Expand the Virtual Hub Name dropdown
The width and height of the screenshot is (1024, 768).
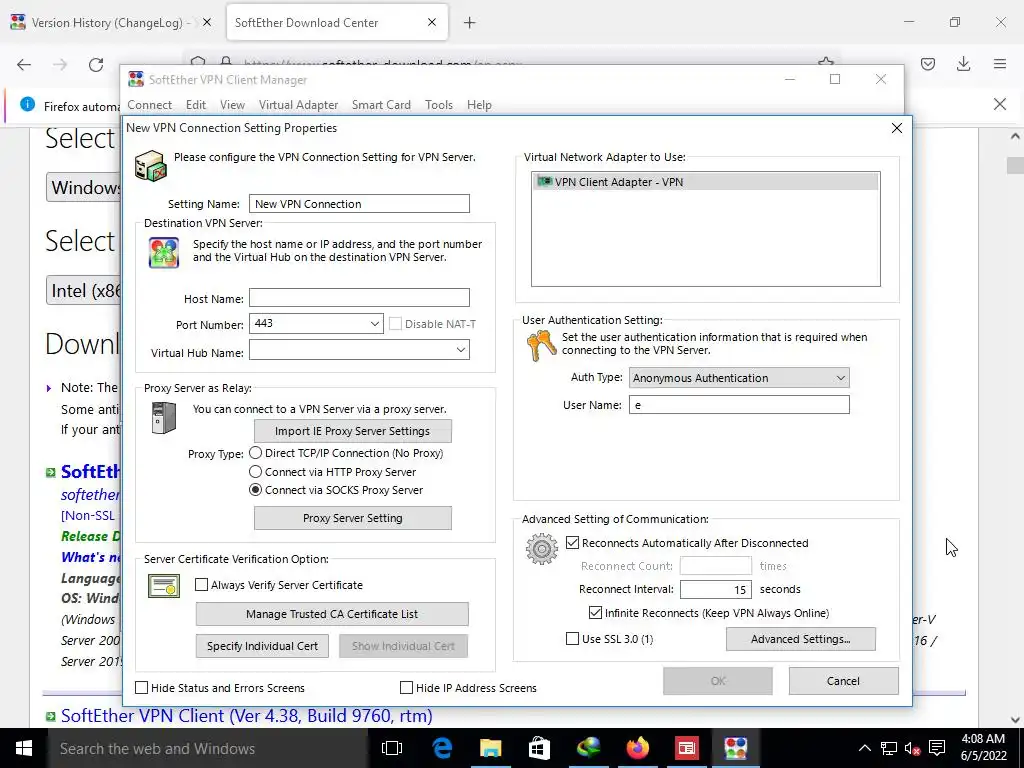[460, 350]
